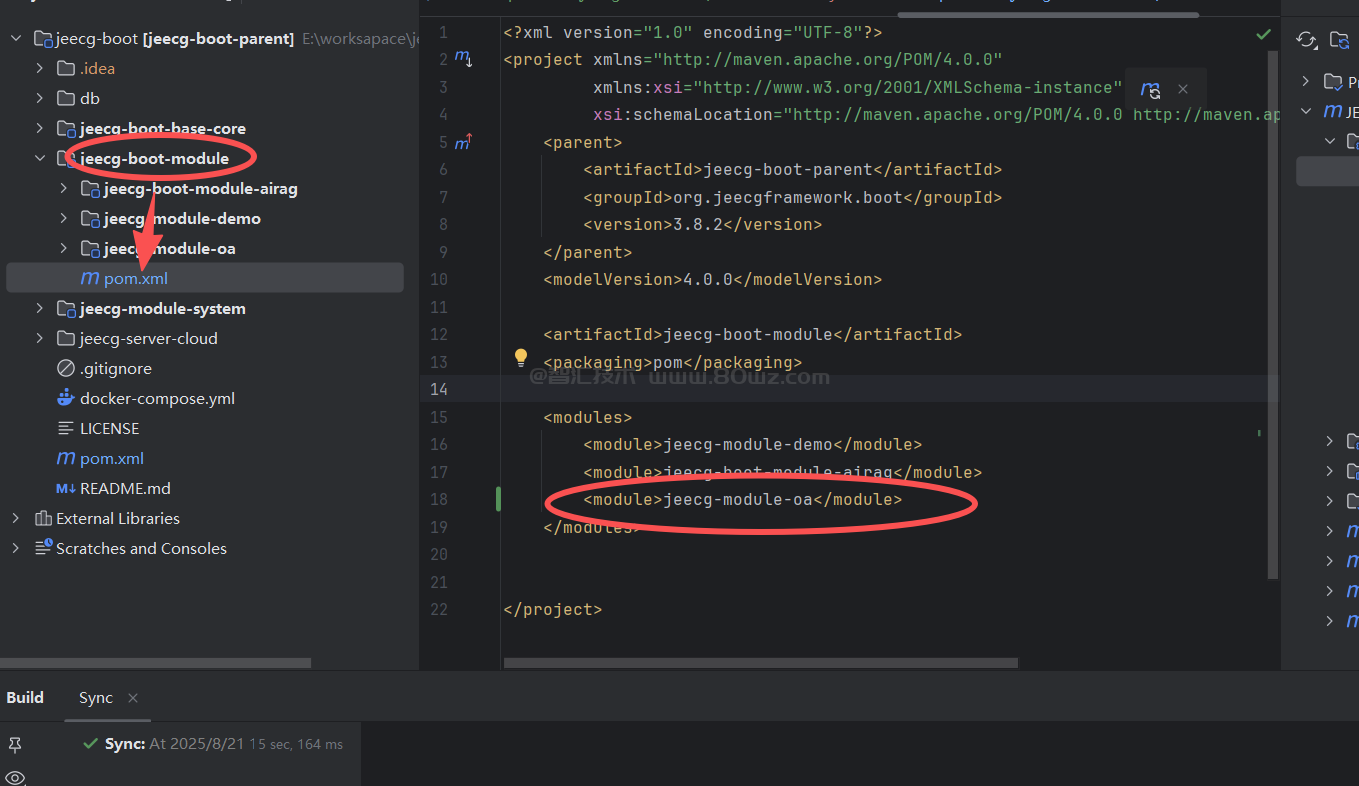Click the packaging pom line
The image size is (1359, 786).
click(672, 362)
